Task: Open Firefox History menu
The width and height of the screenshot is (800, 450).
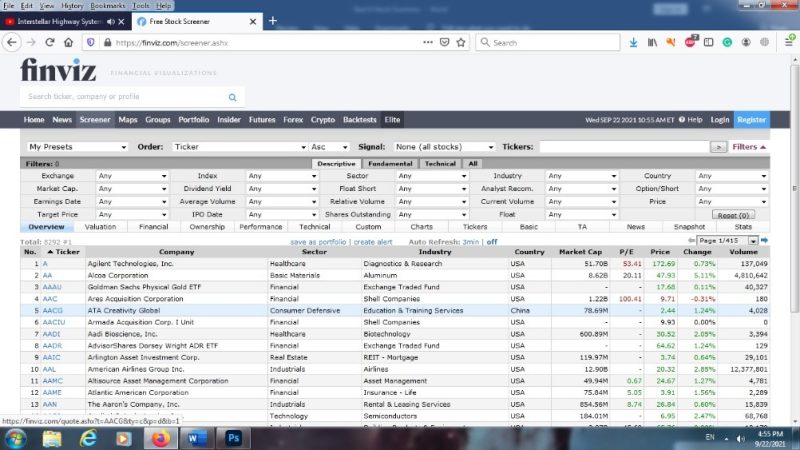Action: coord(72,6)
